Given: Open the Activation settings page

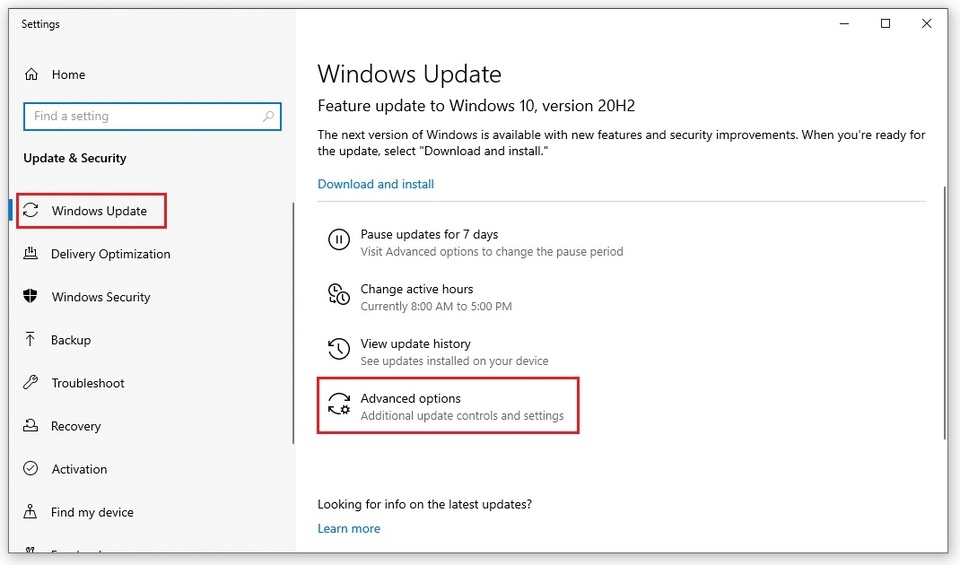Looking at the screenshot, I should [x=79, y=469].
